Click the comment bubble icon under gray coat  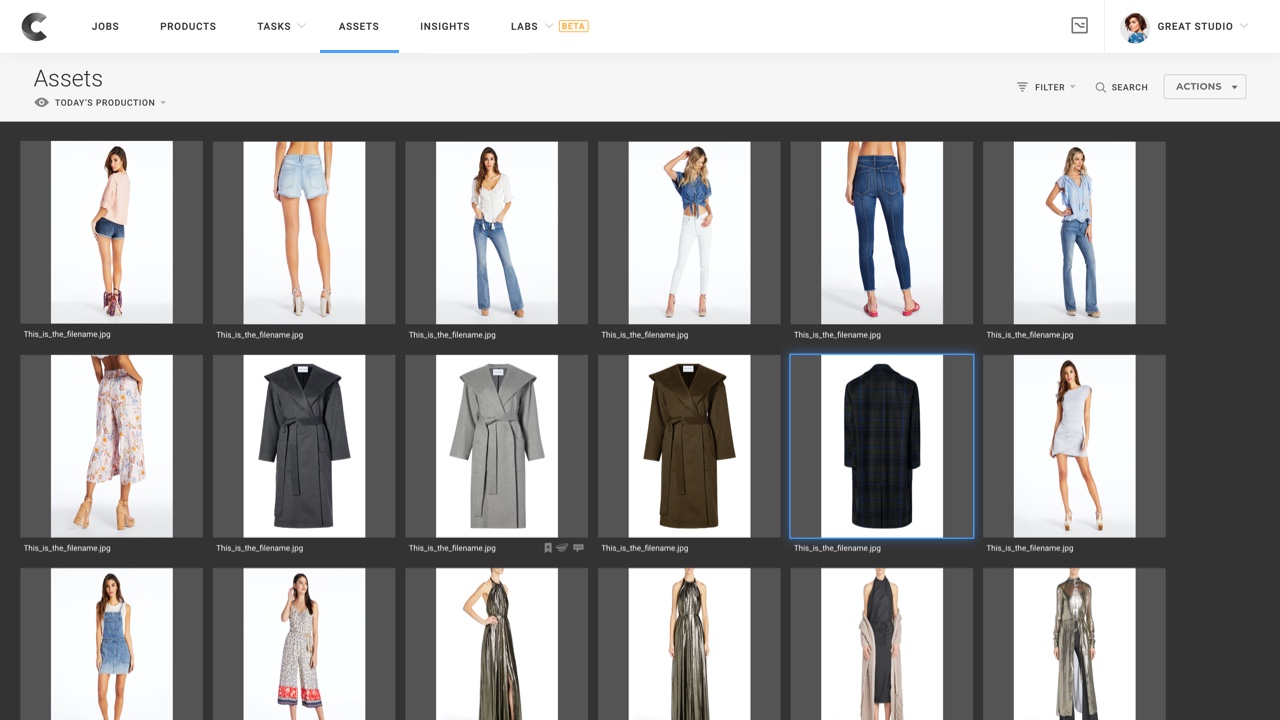tap(578, 548)
